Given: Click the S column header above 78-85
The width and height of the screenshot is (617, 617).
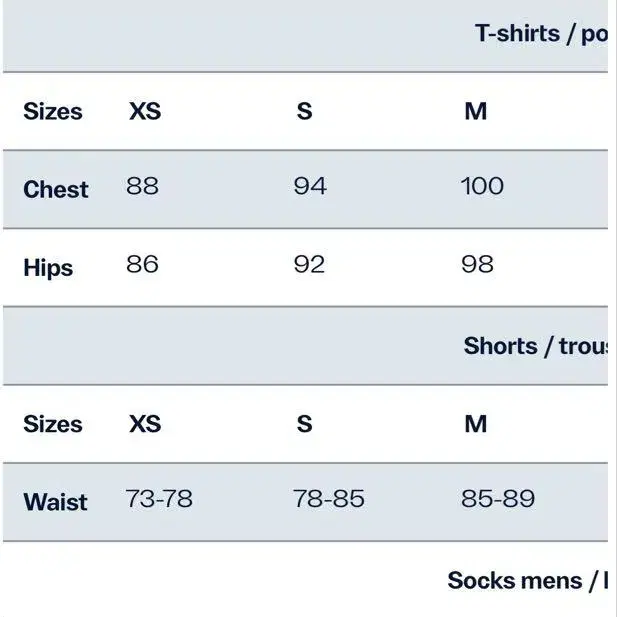Looking at the screenshot, I should point(304,424).
